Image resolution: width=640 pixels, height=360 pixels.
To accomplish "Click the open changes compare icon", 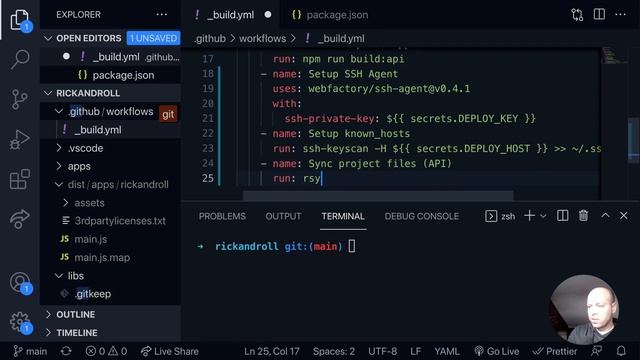I will coord(577,15).
